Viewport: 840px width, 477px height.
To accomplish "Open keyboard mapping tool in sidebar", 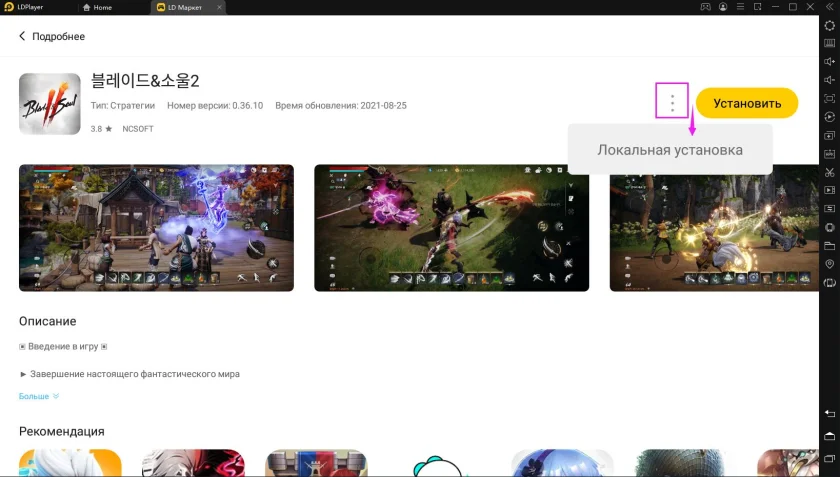I will point(829,43).
